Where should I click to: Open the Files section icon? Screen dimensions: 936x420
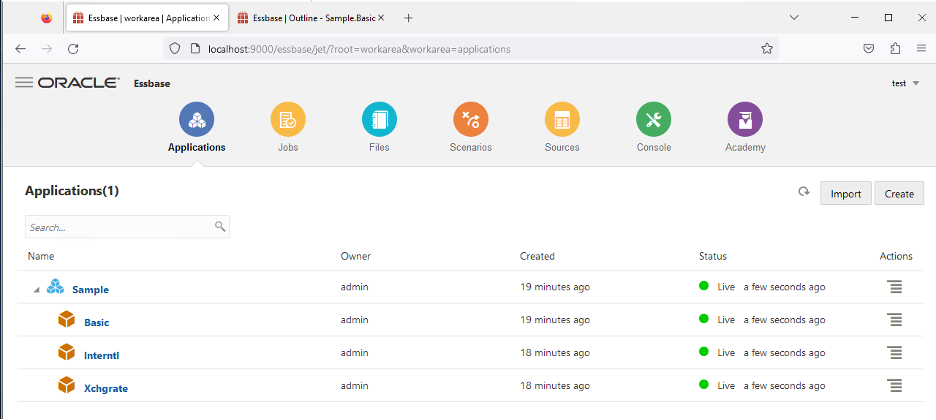[379, 119]
